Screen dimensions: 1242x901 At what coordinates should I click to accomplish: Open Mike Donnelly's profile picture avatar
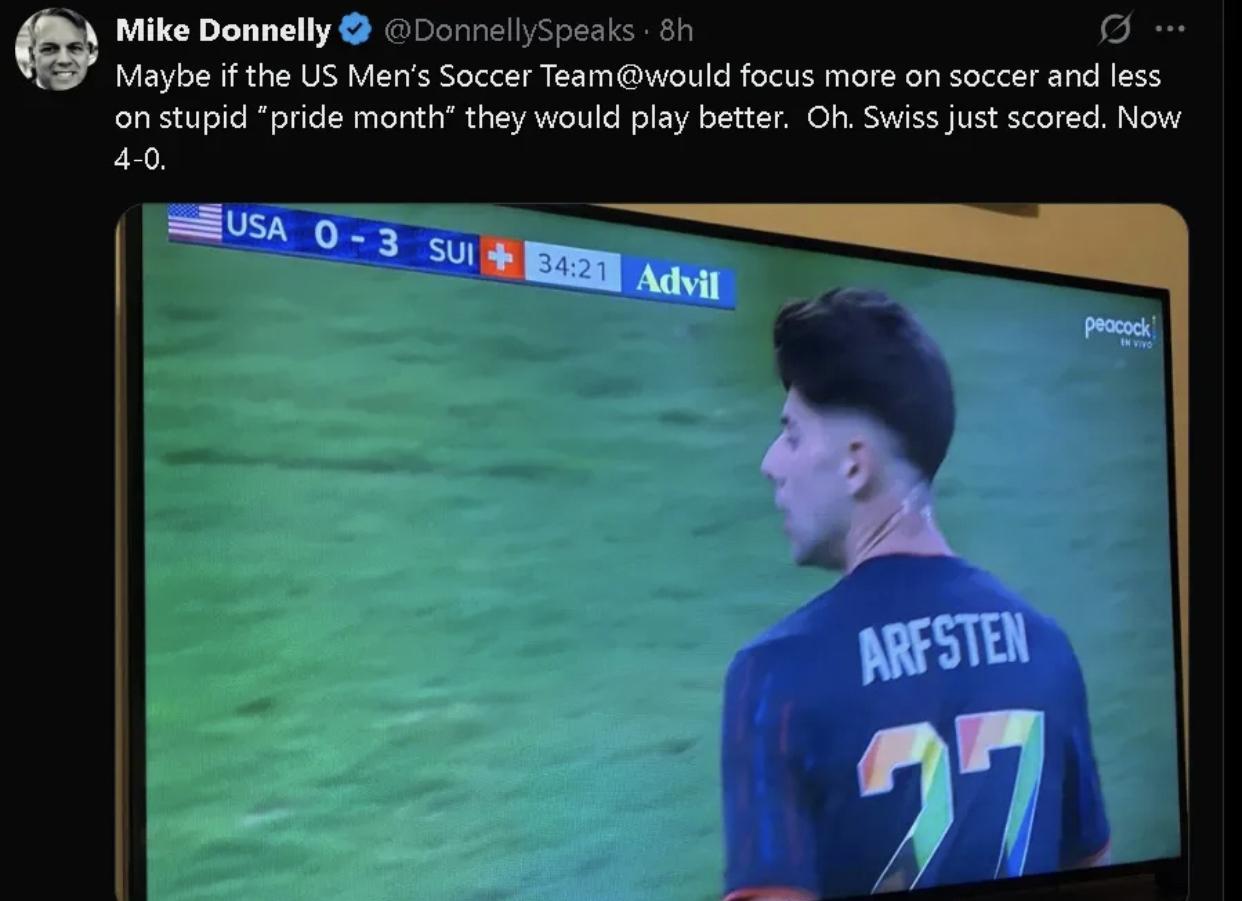(x=57, y=49)
